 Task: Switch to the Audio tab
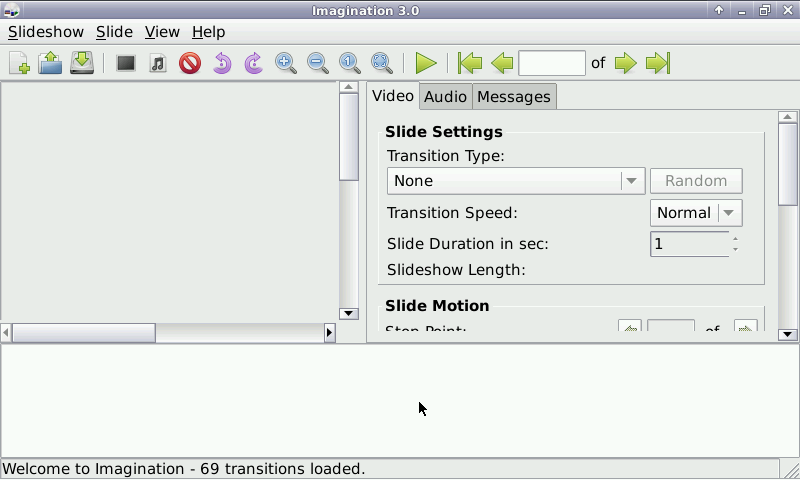445,97
